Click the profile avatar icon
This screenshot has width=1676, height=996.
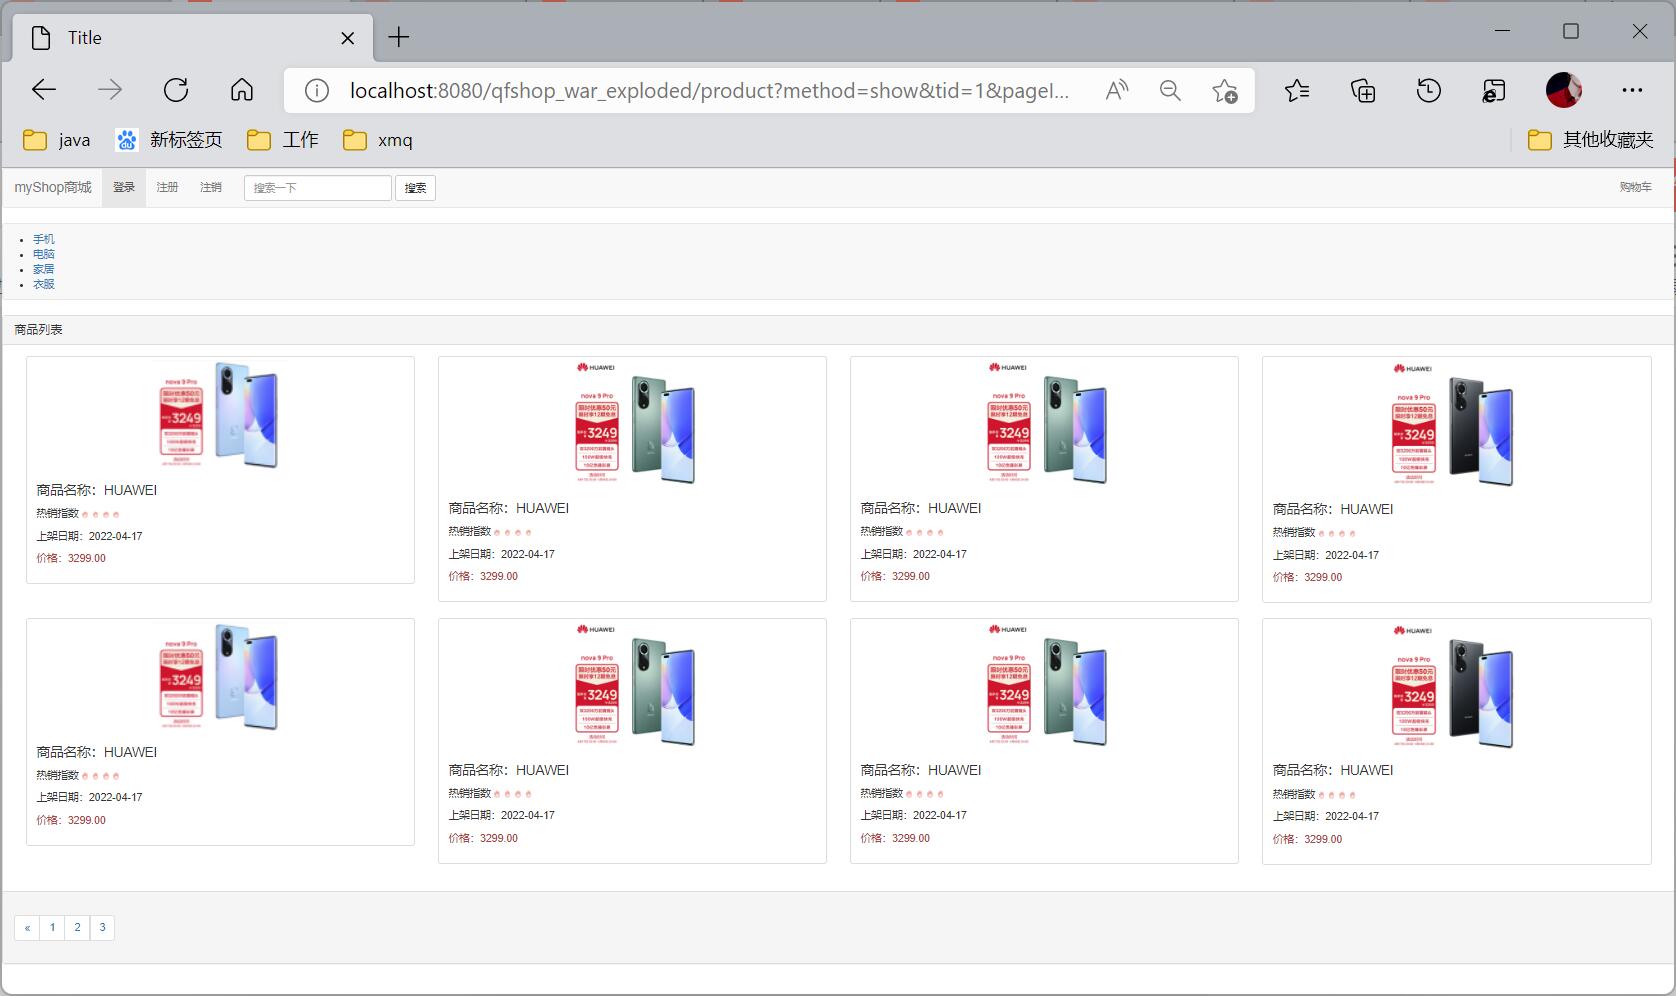pos(1562,90)
